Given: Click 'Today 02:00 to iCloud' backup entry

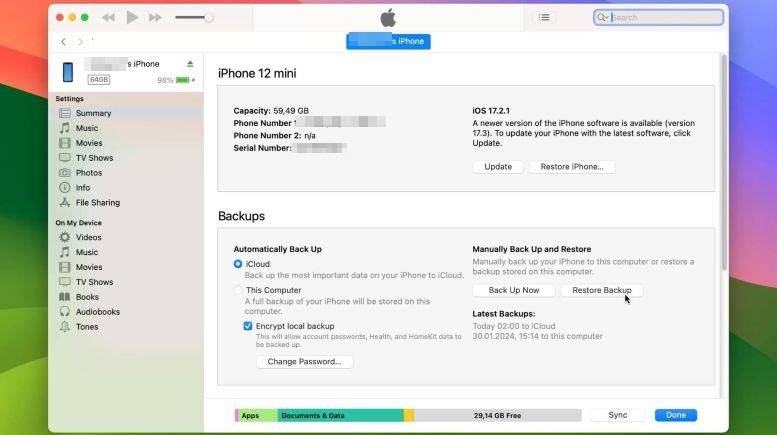Looking at the screenshot, I should [x=513, y=326].
